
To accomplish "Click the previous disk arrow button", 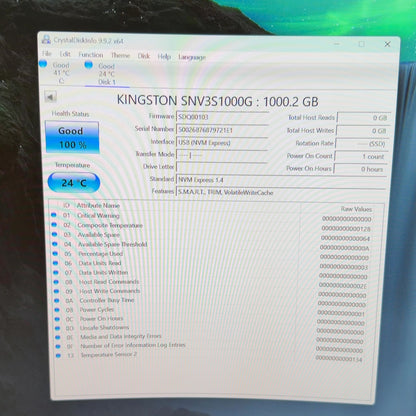I will tap(50, 97).
